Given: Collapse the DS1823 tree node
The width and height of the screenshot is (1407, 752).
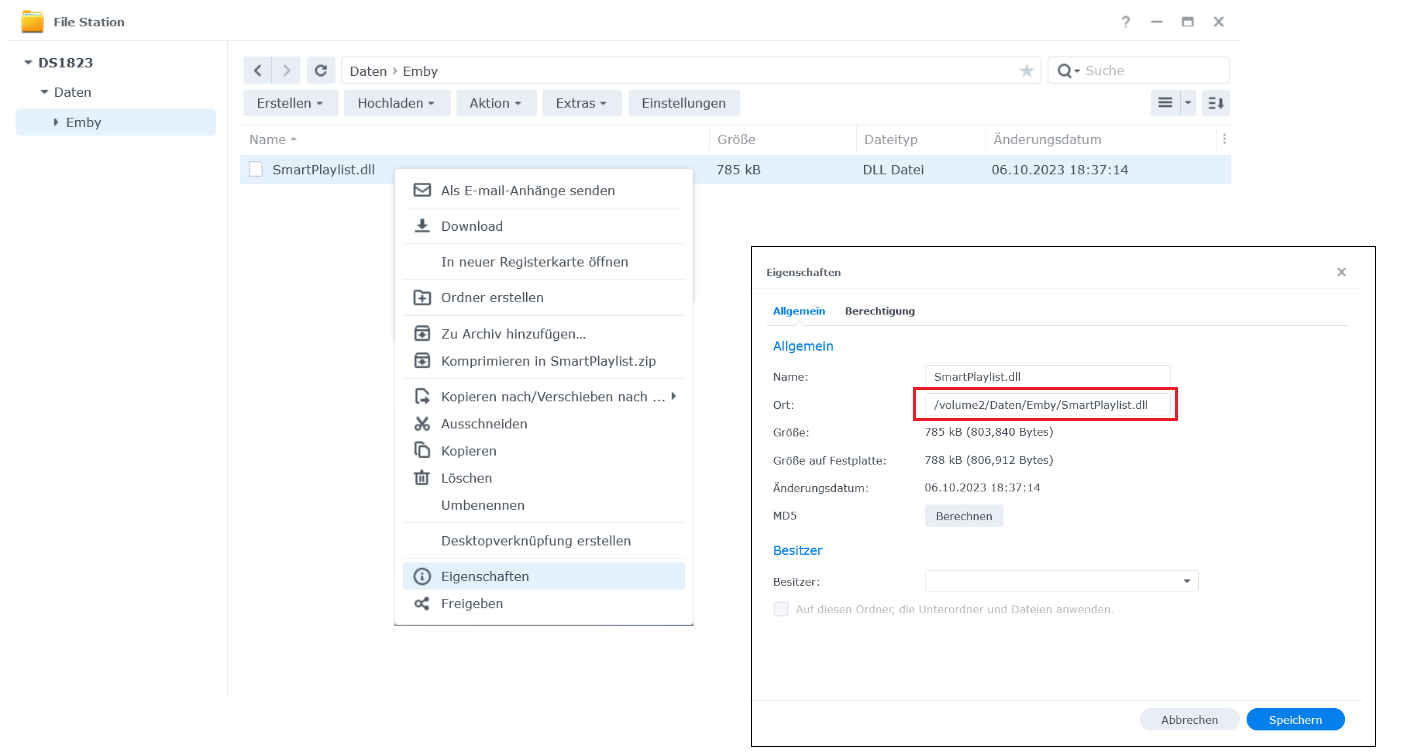Looking at the screenshot, I should tap(28, 63).
